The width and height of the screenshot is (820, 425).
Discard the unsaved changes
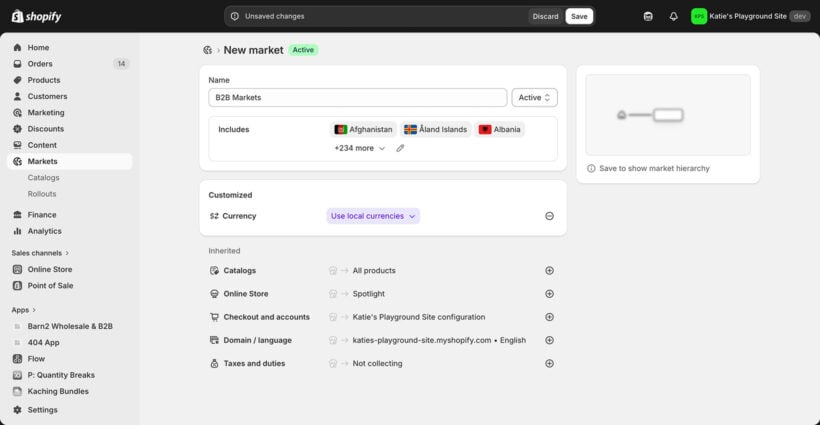click(x=545, y=16)
